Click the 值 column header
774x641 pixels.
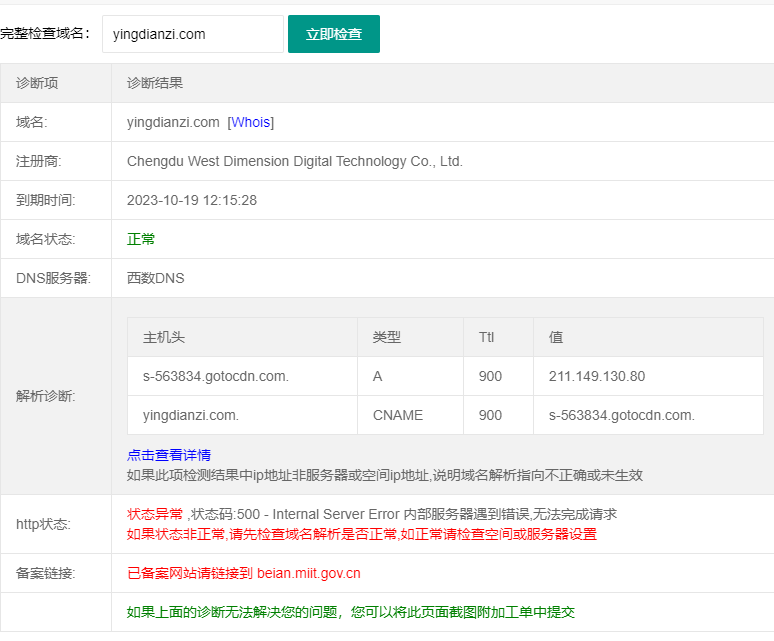coord(556,337)
